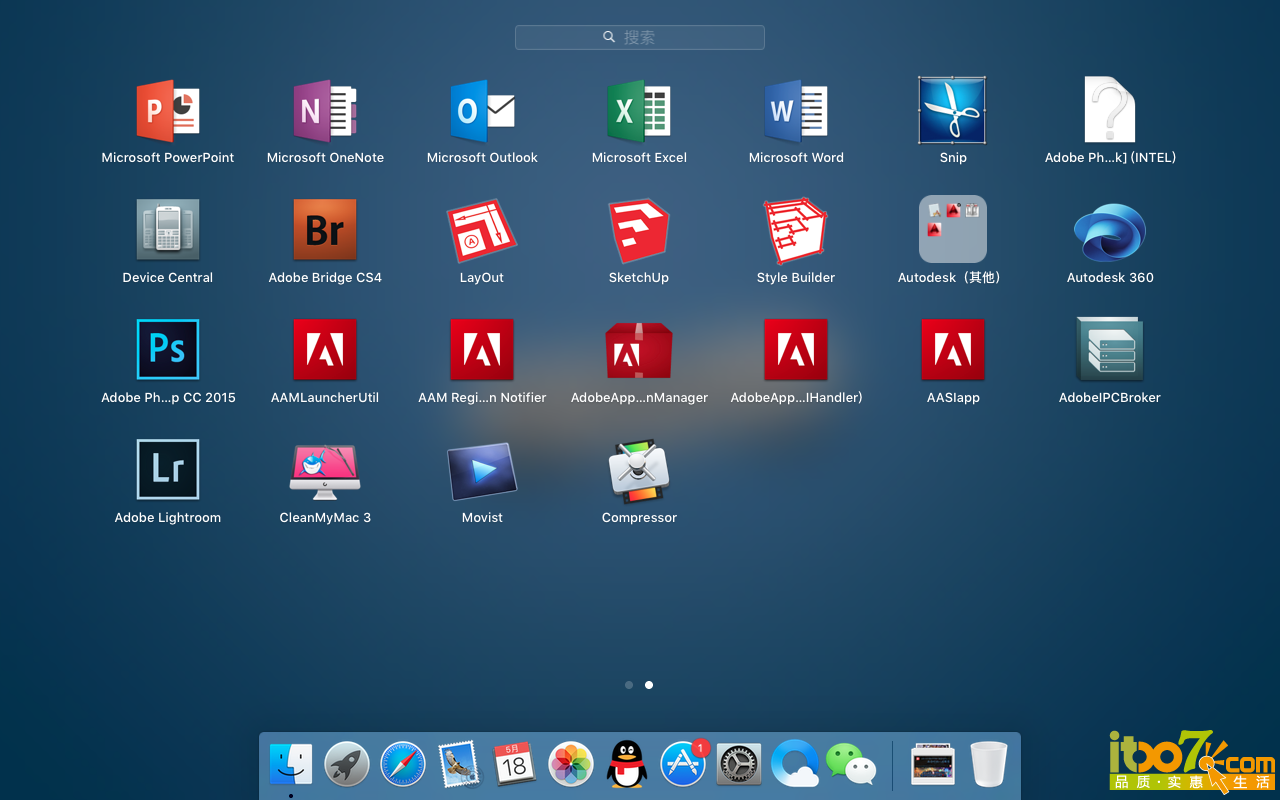Launch the LayOut app

click(x=482, y=231)
